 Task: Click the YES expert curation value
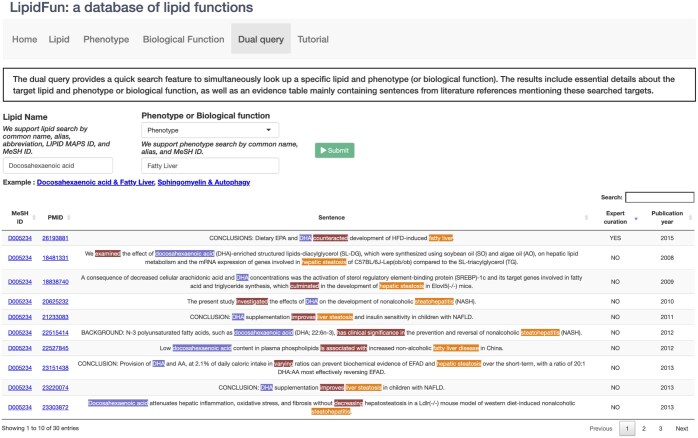click(615, 238)
